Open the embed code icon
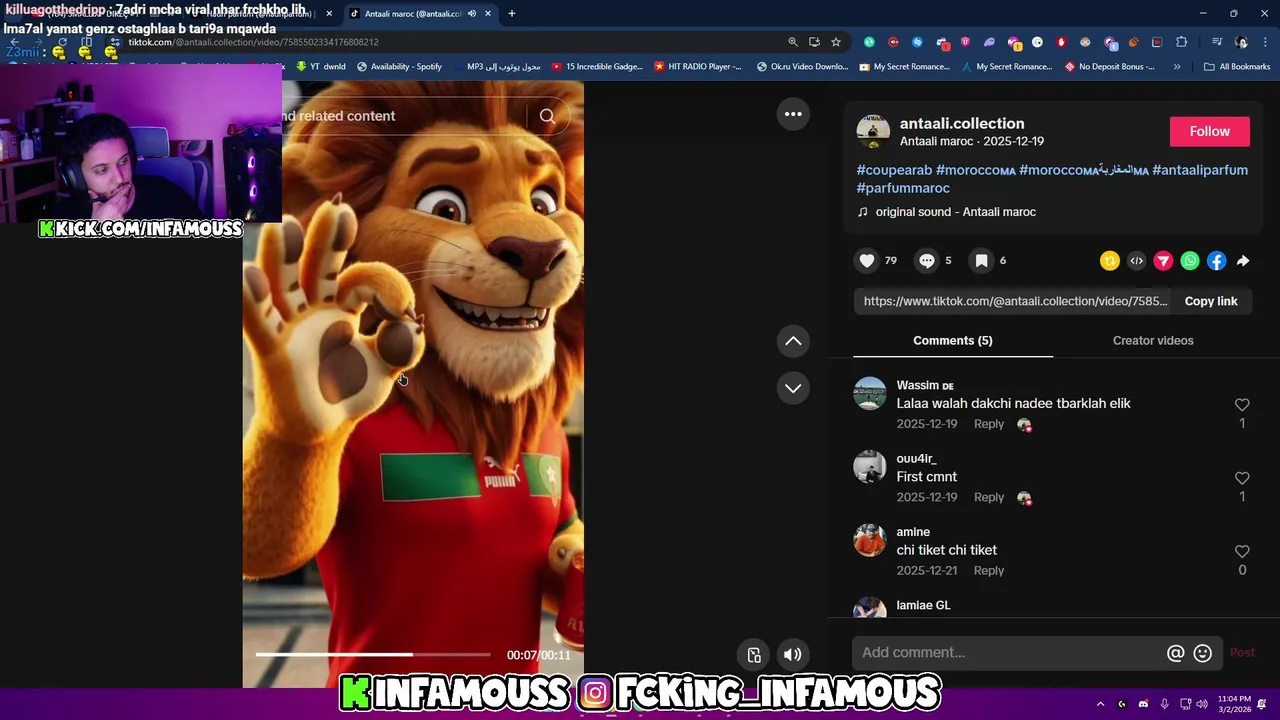Image resolution: width=1280 pixels, height=720 pixels. pos(1137,261)
